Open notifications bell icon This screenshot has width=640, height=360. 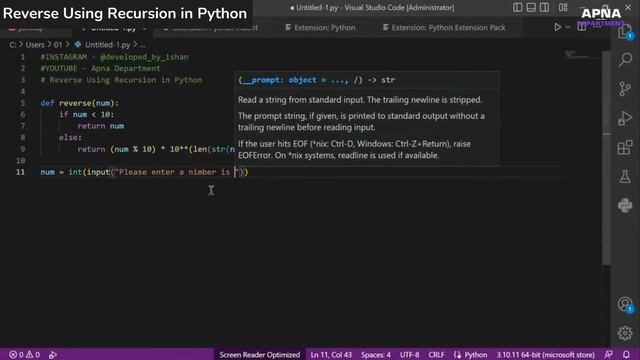(x=626, y=354)
